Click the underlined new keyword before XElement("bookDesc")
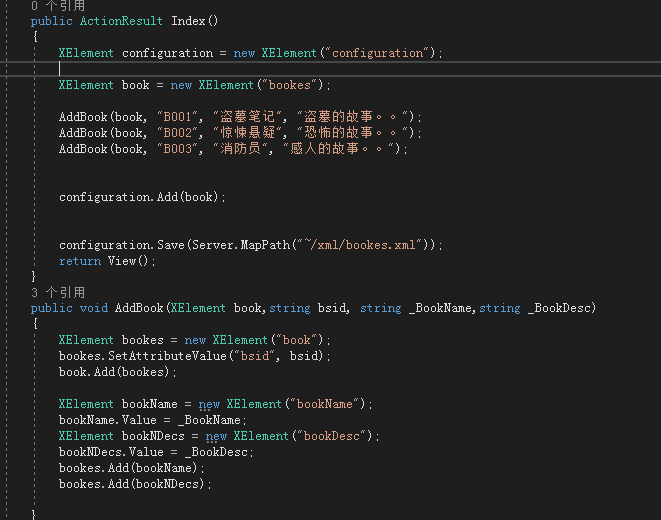The height and width of the screenshot is (520, 661). click(x=216, y=436)
